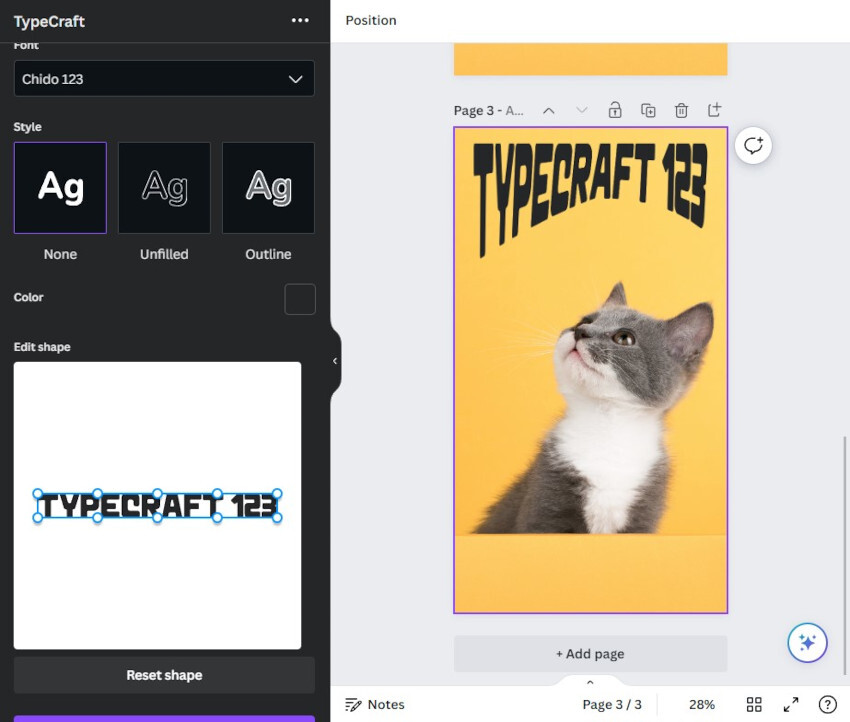Open the Chido 123 font dropdown
The image size is (850, 722).
pyautogui.click(x=164, y=79)
